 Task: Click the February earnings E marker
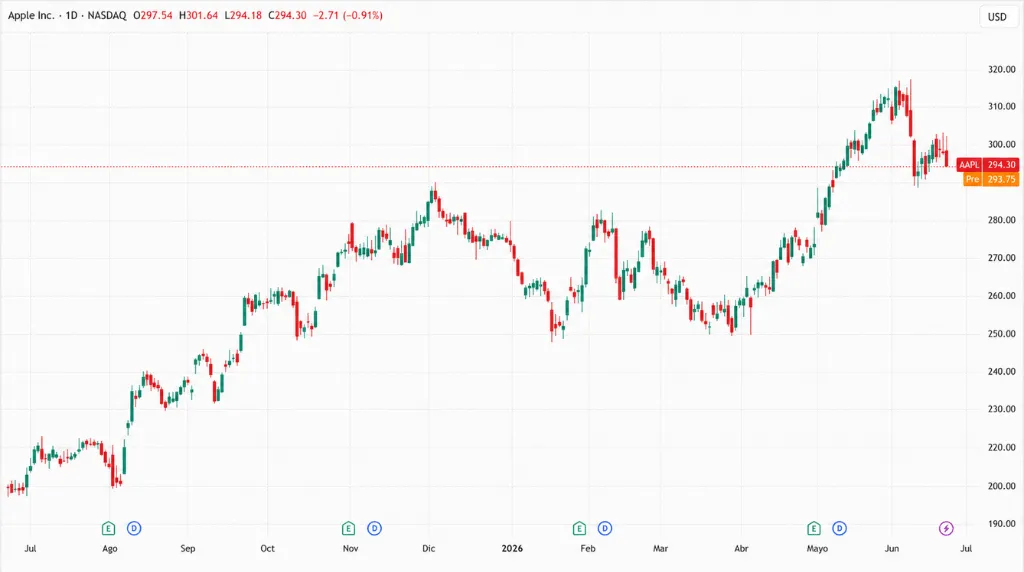pos(579,528)
